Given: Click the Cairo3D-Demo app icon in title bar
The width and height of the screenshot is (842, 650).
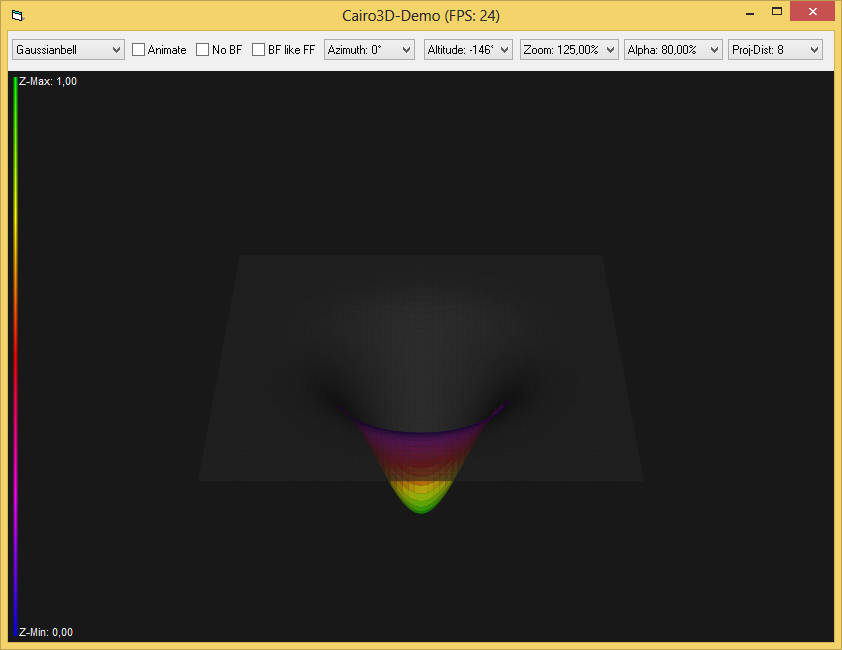Looking at the screenshot, I should click(17, 16).
